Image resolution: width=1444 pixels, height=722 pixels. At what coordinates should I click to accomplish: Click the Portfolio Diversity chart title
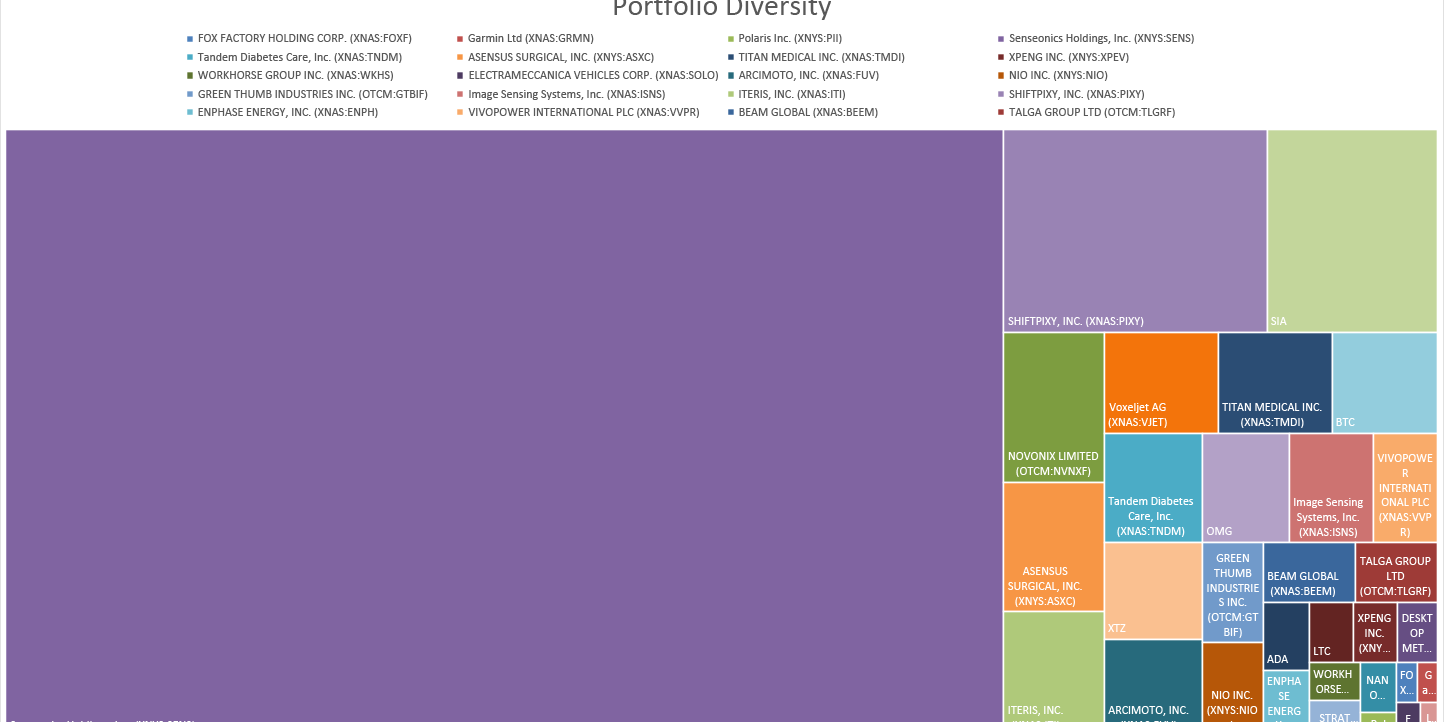721,9
